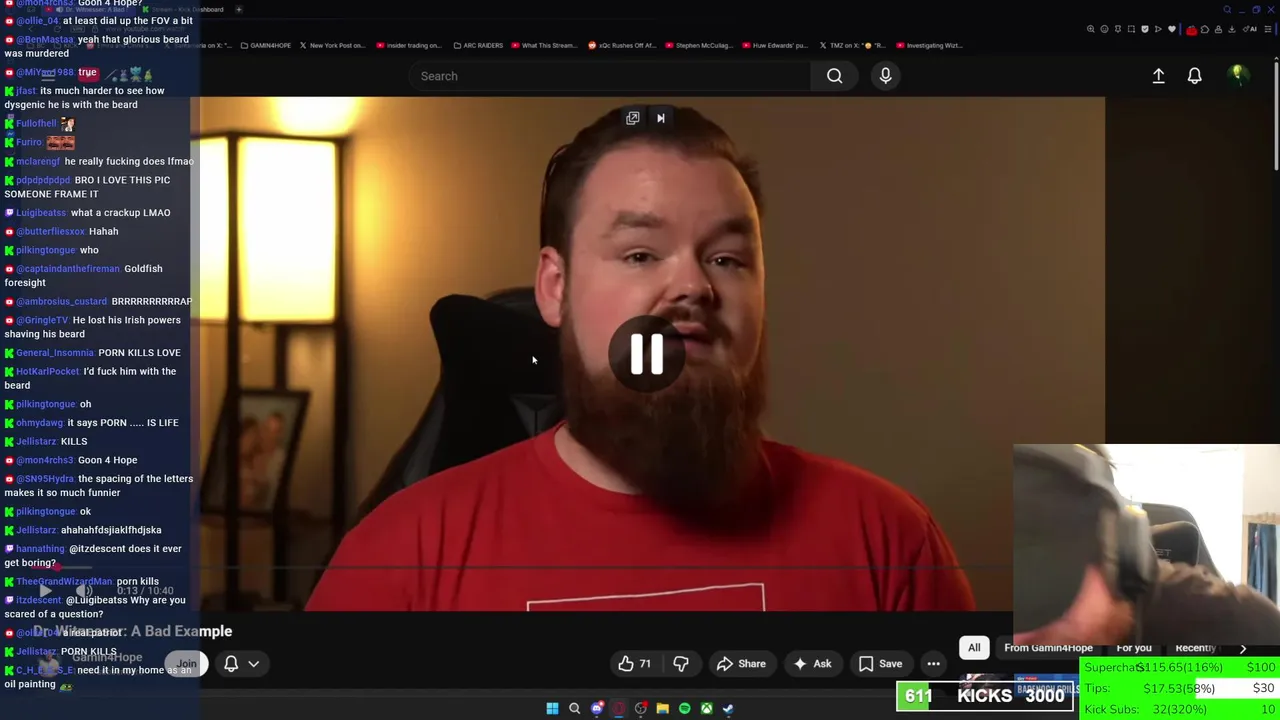Open File Explorer from taskbar
The width and height of the screenshot is (1280, 720).
point(662,708)
